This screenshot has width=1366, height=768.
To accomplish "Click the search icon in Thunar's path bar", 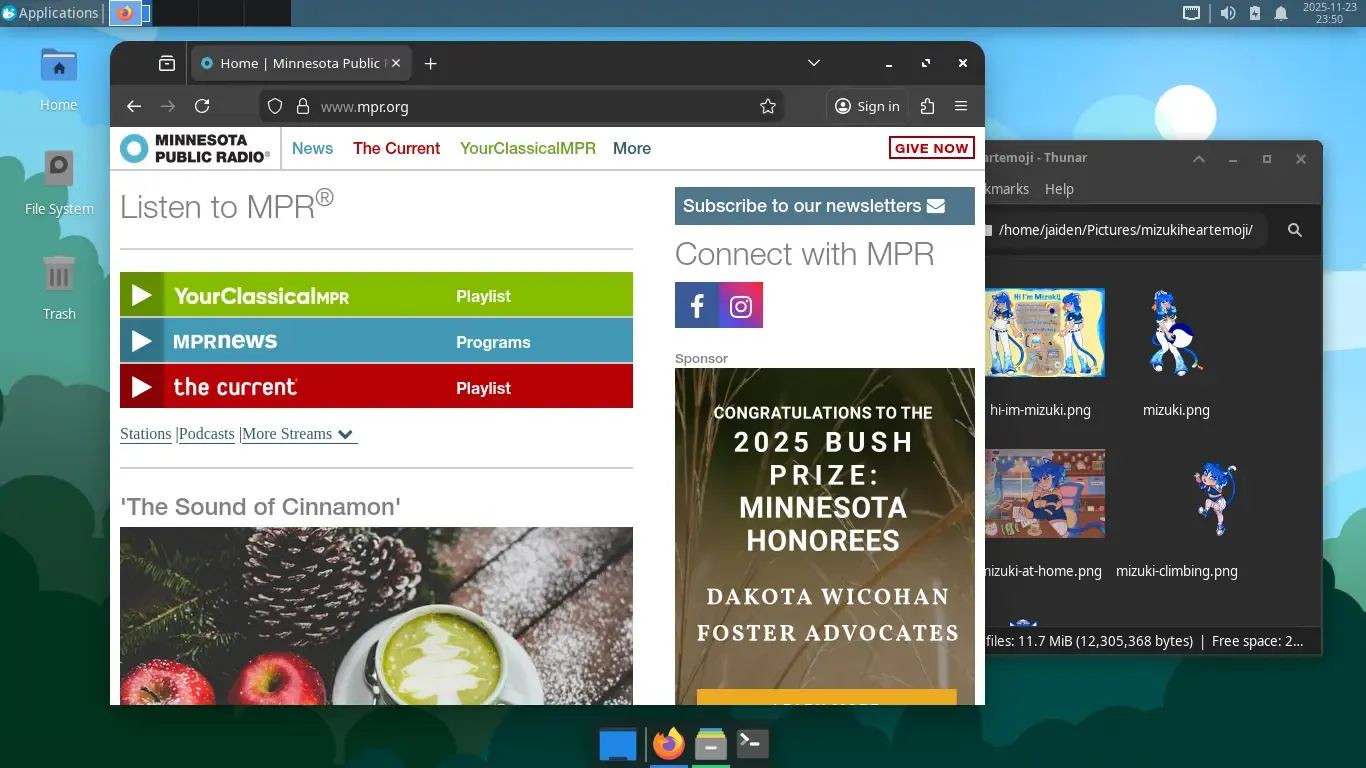I will point(1294,230).
